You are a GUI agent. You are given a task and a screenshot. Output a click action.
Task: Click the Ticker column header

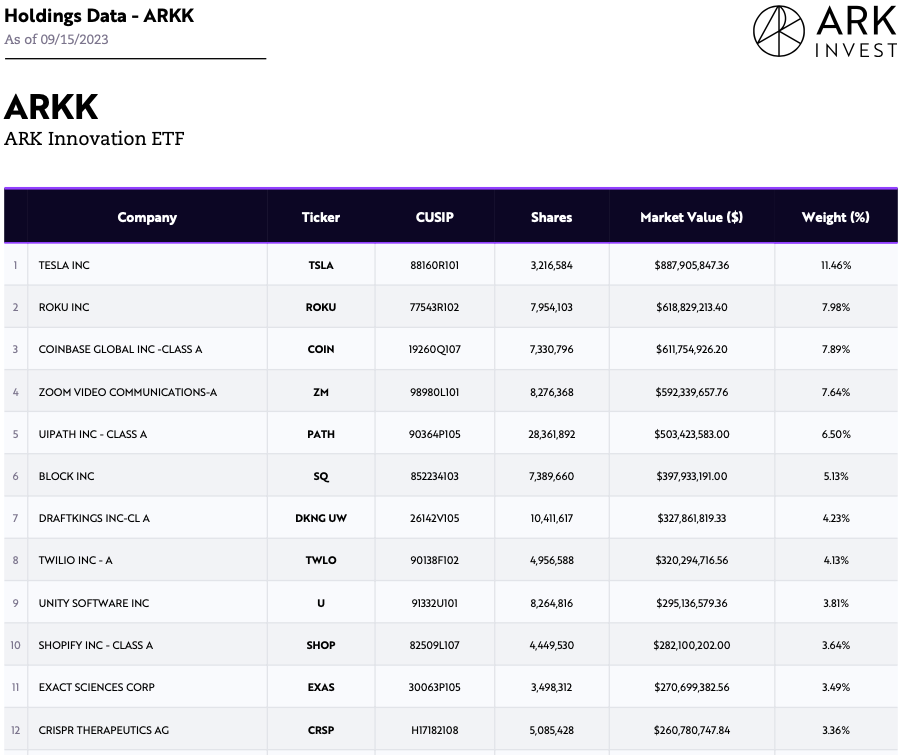tap(321, 217)
